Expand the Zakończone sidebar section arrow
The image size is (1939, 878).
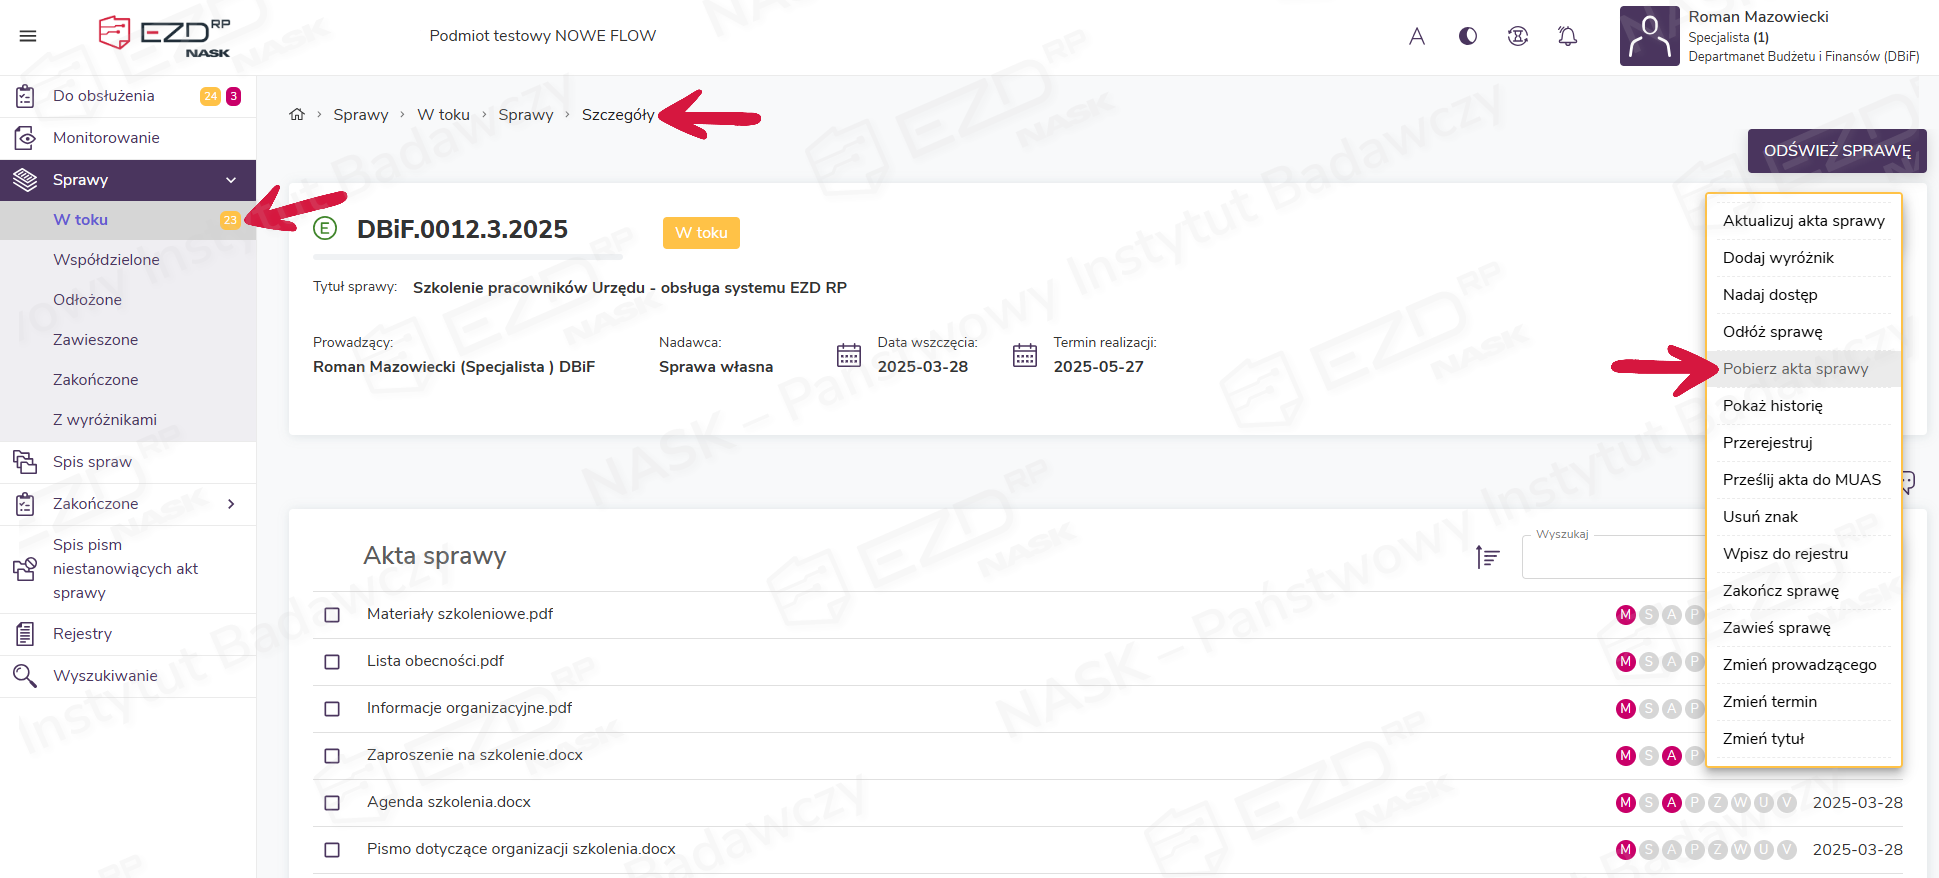point(231,504)
